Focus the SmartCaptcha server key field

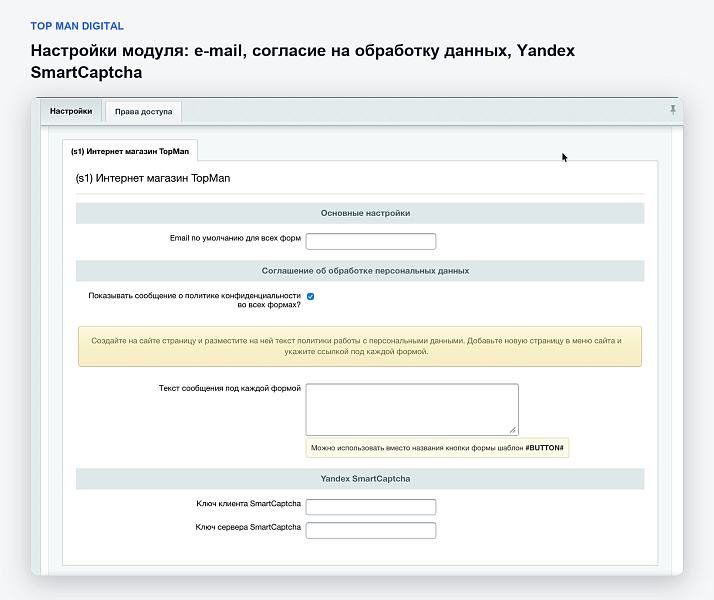(371, 530)
